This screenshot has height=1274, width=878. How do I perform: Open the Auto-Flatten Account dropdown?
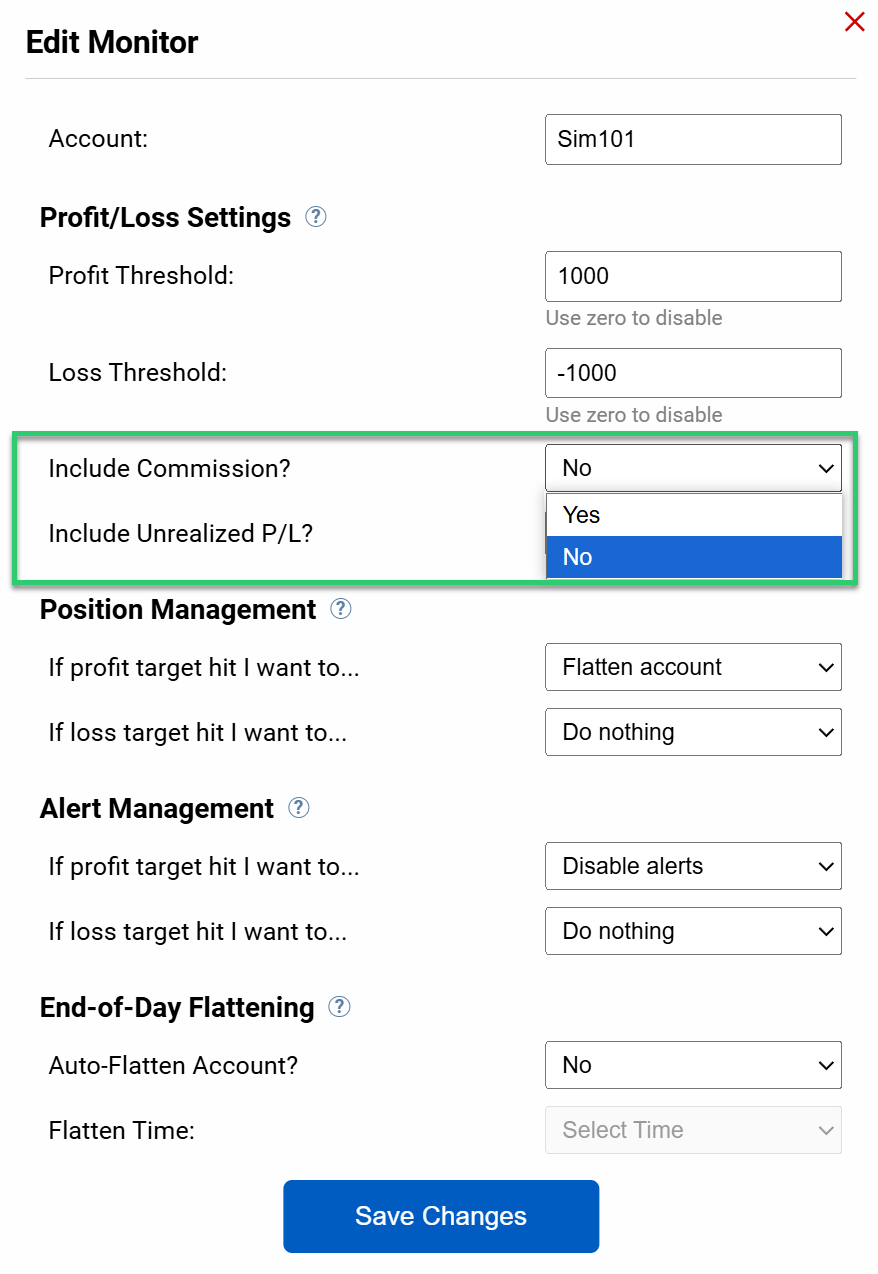coord(693,1065)
